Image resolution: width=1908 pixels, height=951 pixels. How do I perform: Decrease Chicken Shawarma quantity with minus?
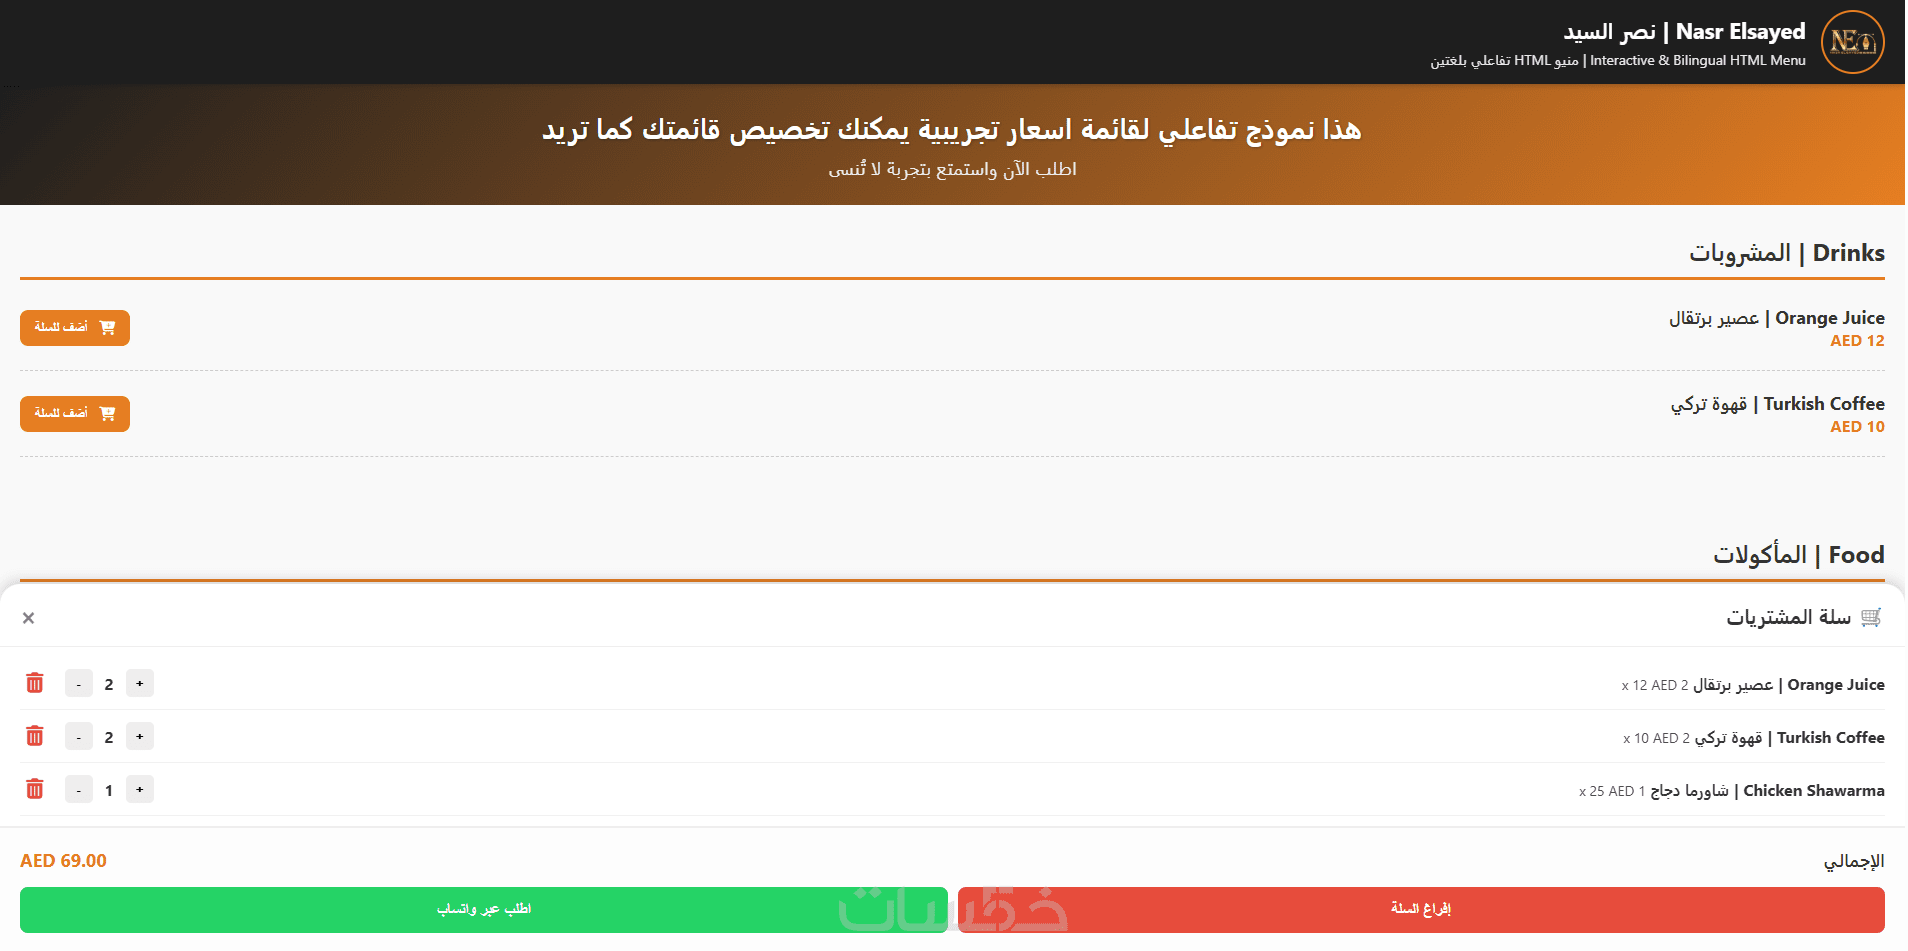click(x=79, y=790)
